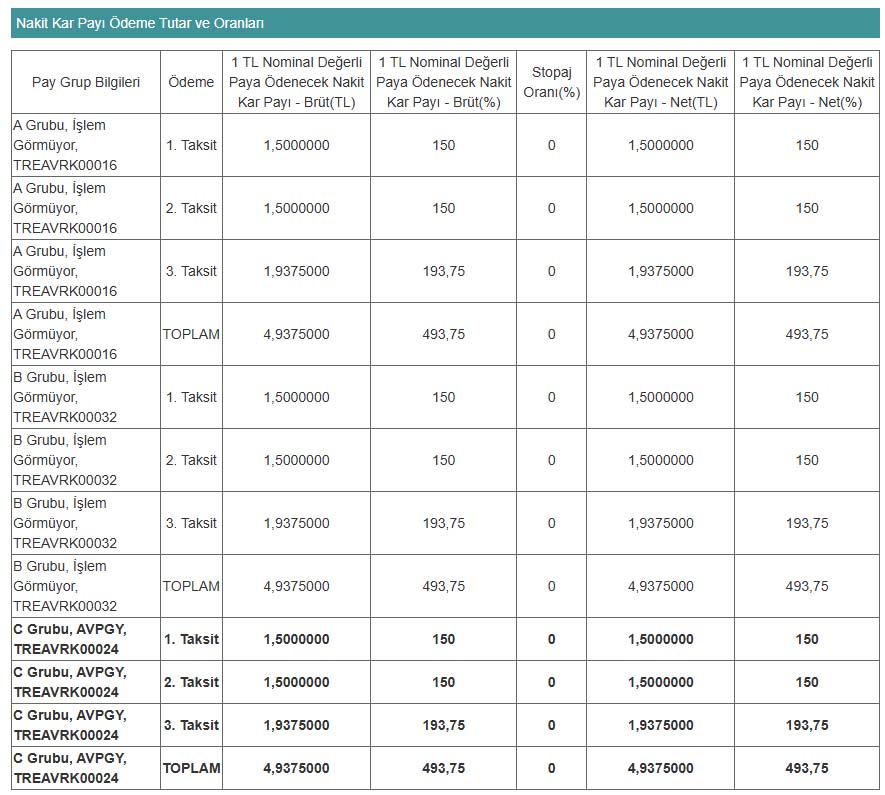The image size is (885, 795).
Task: Select gross TL 1,5000000 in C Grubu 1. Taksit
Action: pos(296,639)
